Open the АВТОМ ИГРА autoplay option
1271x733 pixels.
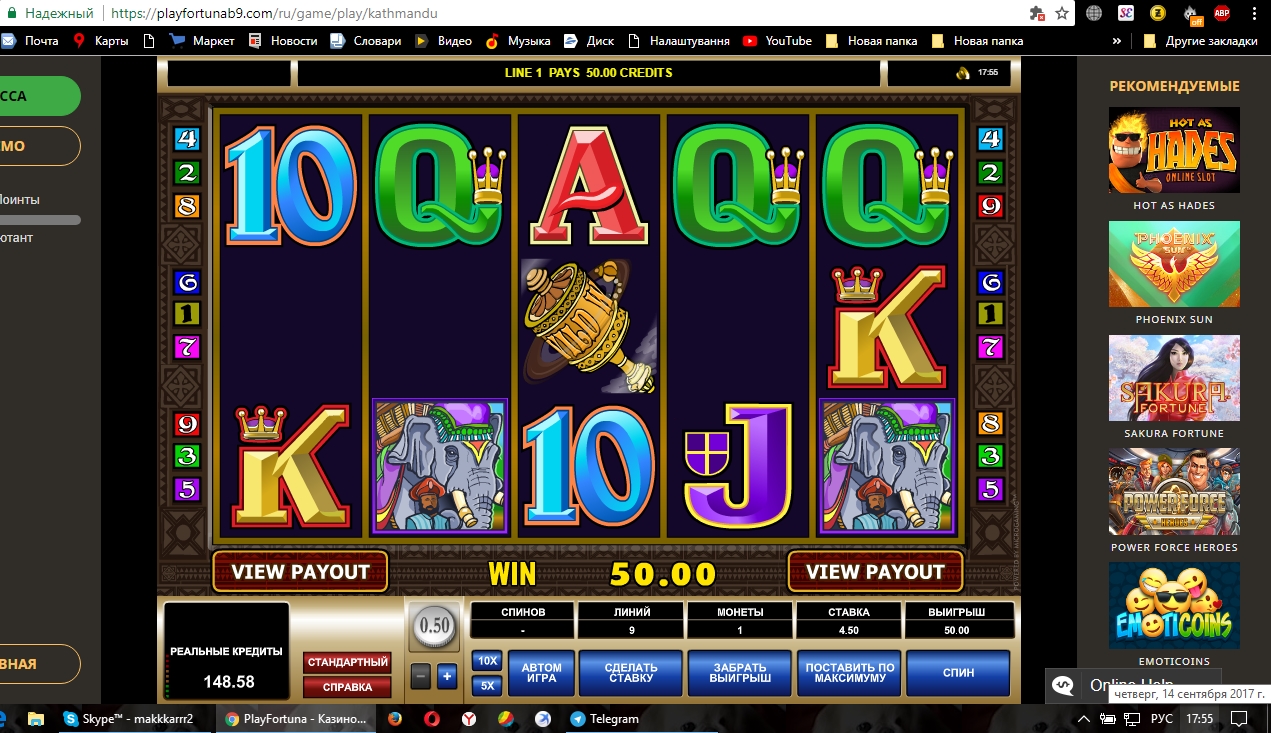542,673
